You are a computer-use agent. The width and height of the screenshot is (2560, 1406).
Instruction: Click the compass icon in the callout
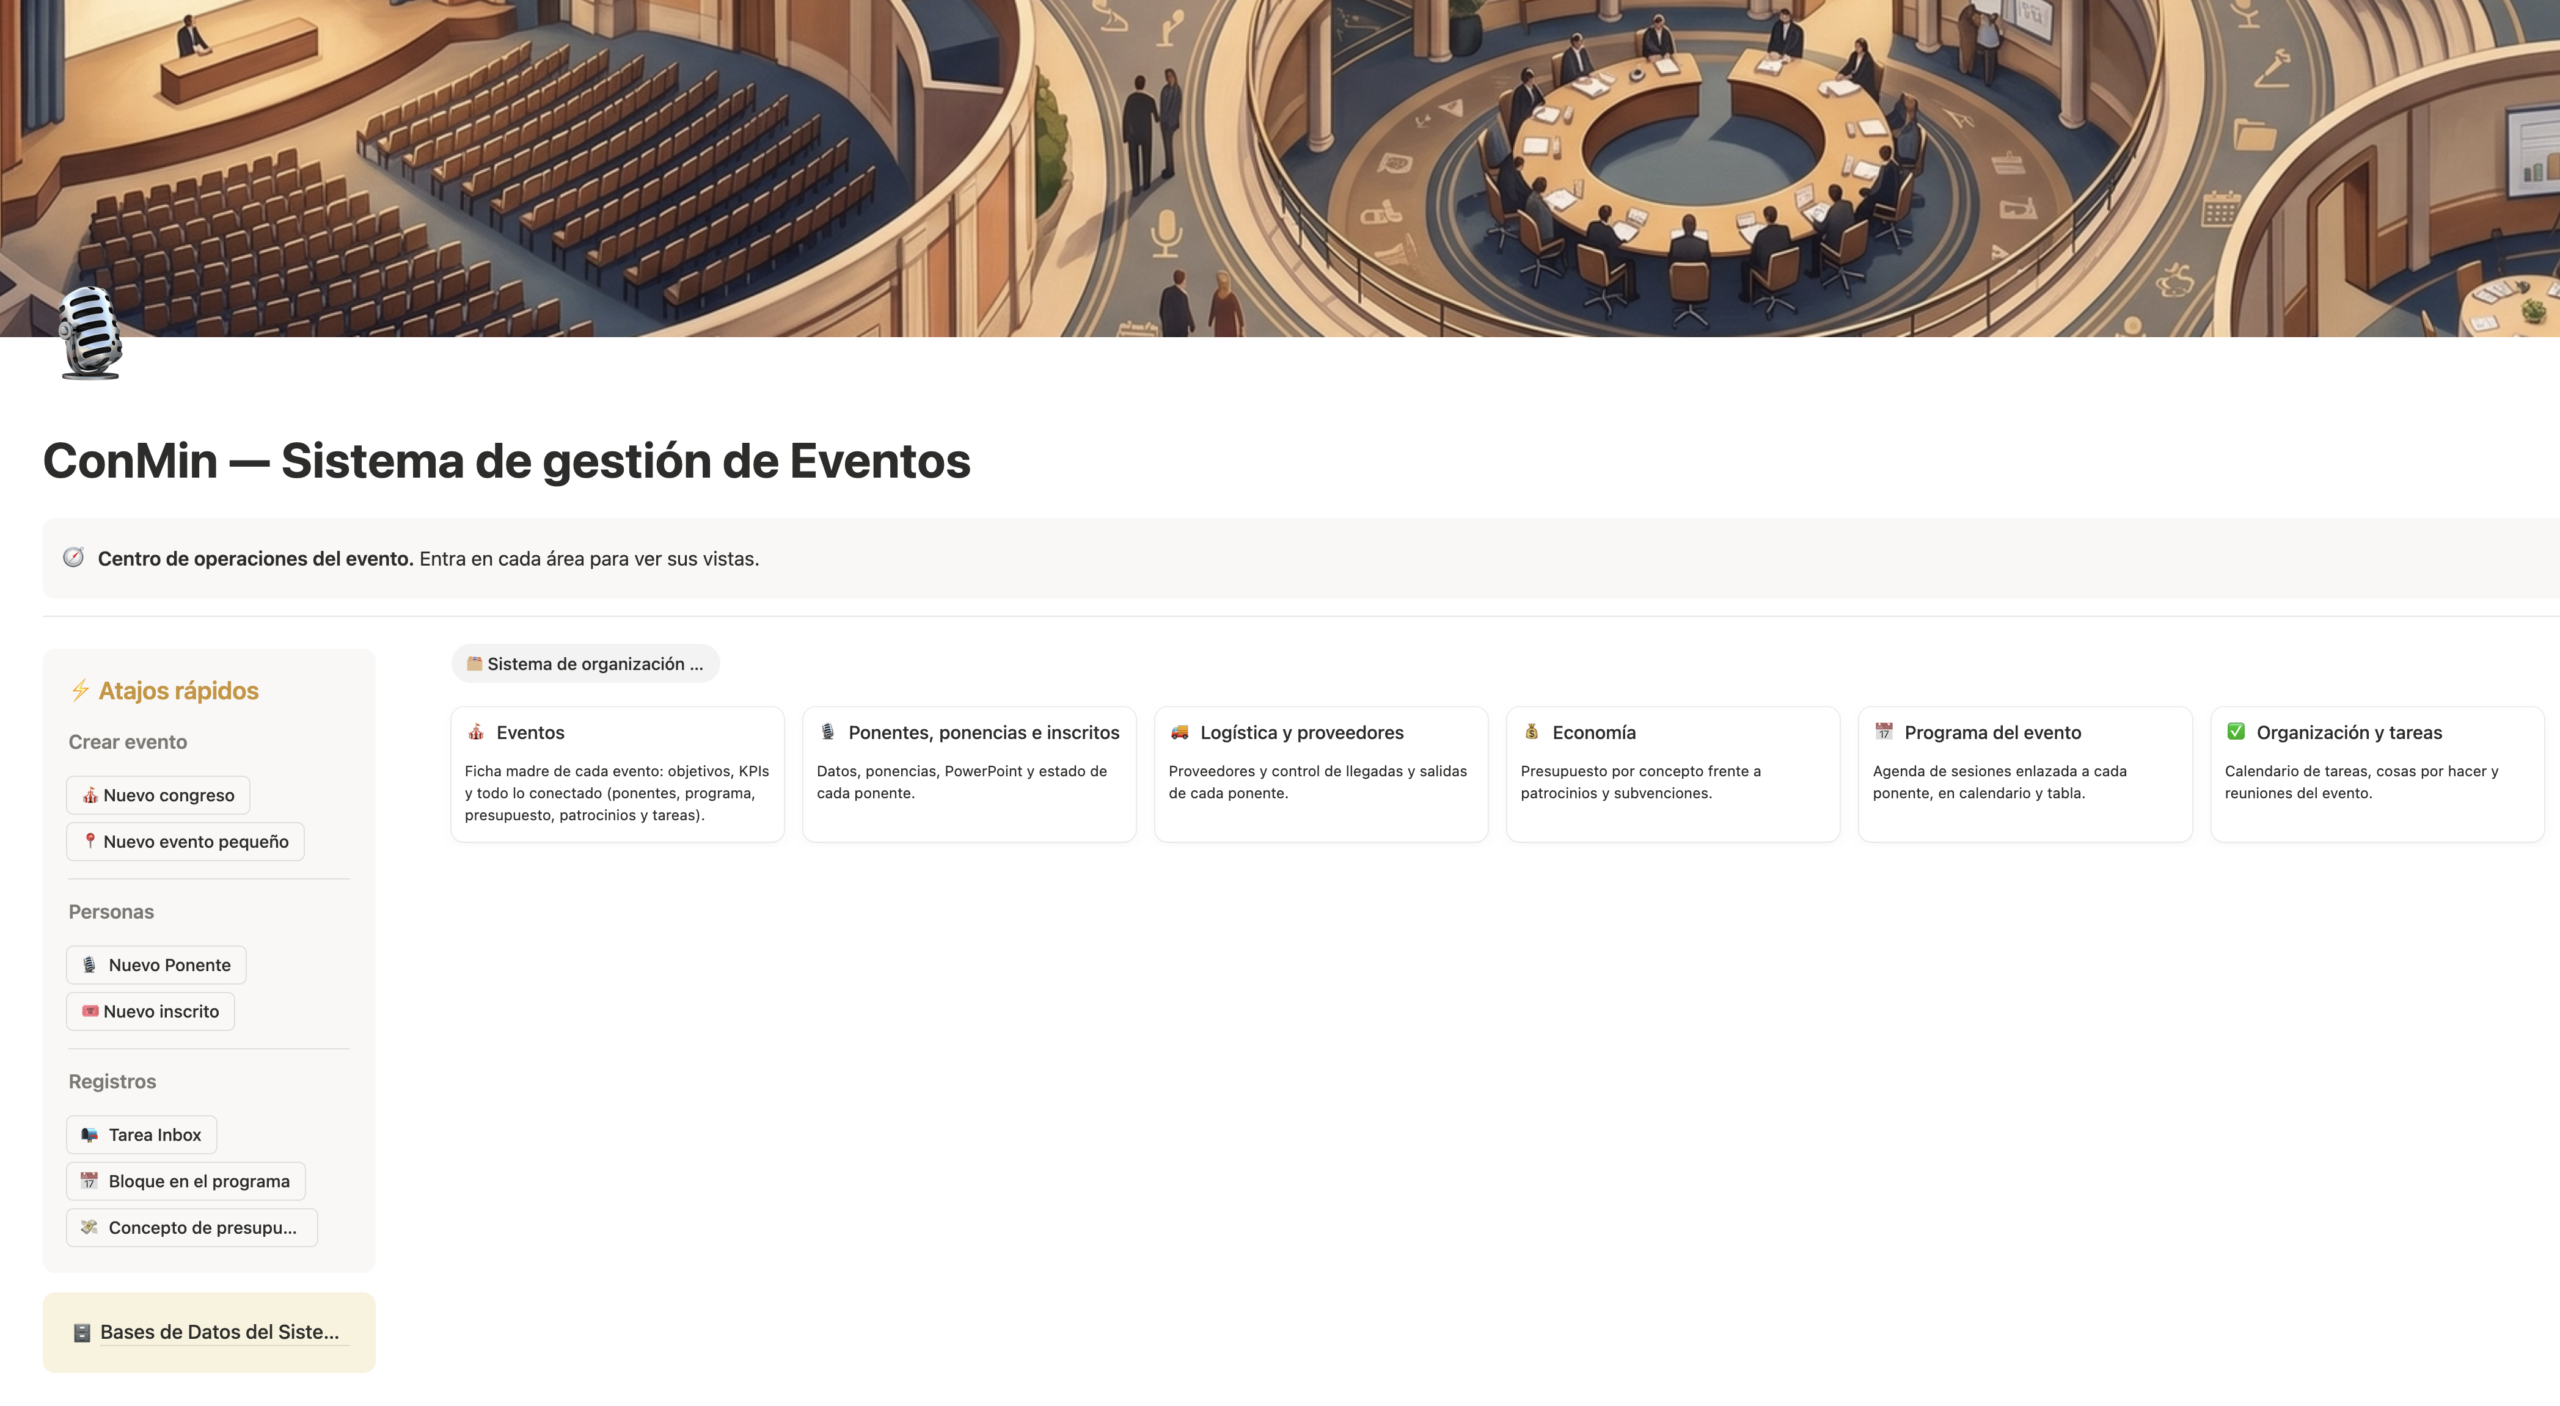[x=74, y=558]
